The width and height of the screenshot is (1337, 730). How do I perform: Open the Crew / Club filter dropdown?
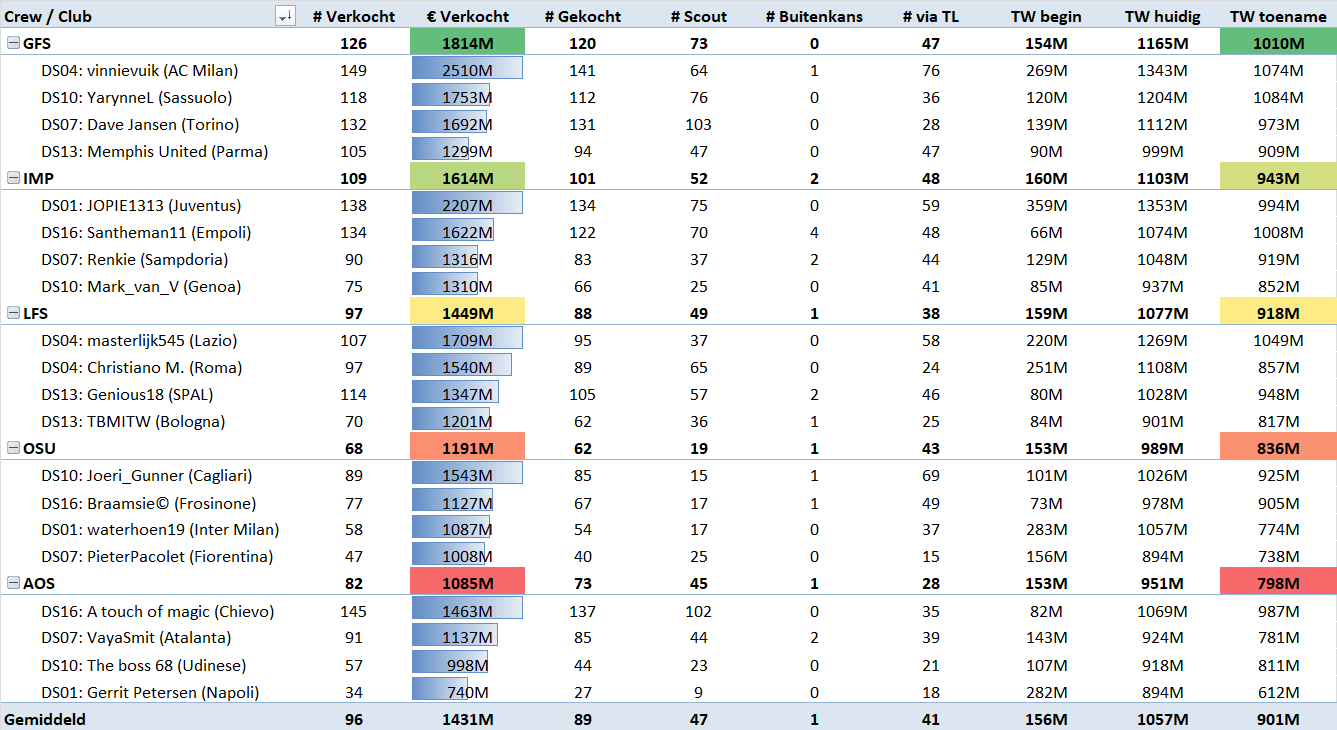[285, 15]
